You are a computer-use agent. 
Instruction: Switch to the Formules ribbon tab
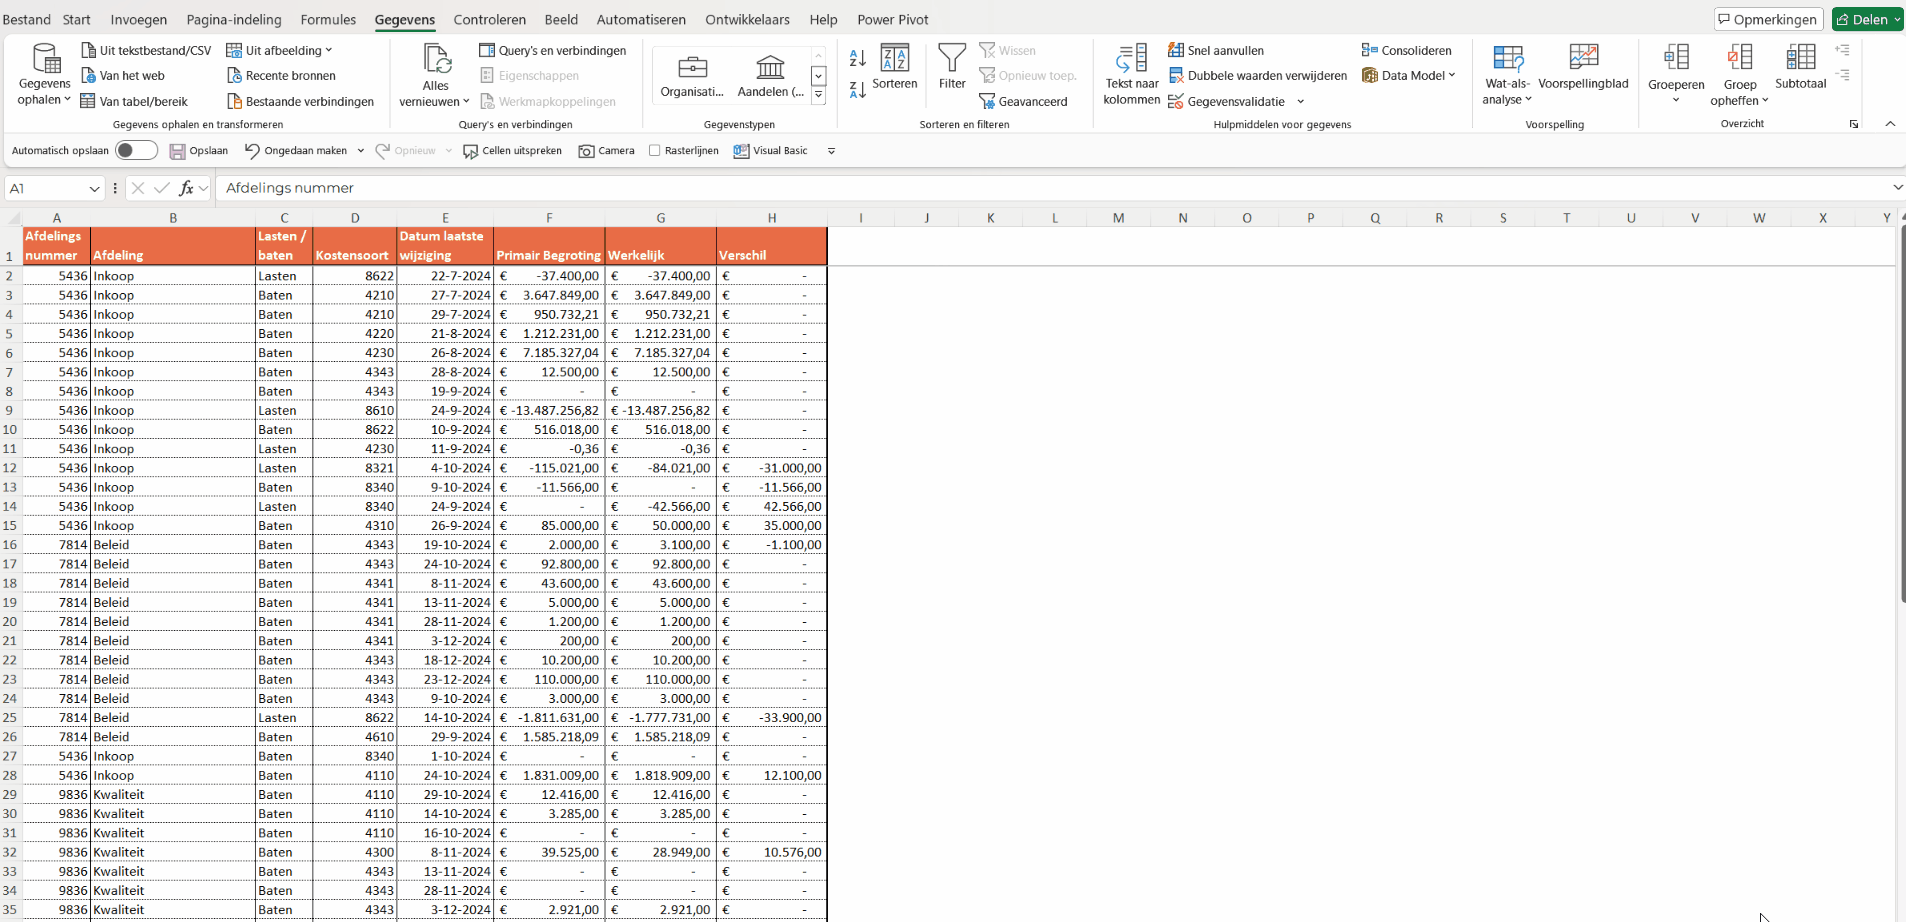[x=328, y=19]
